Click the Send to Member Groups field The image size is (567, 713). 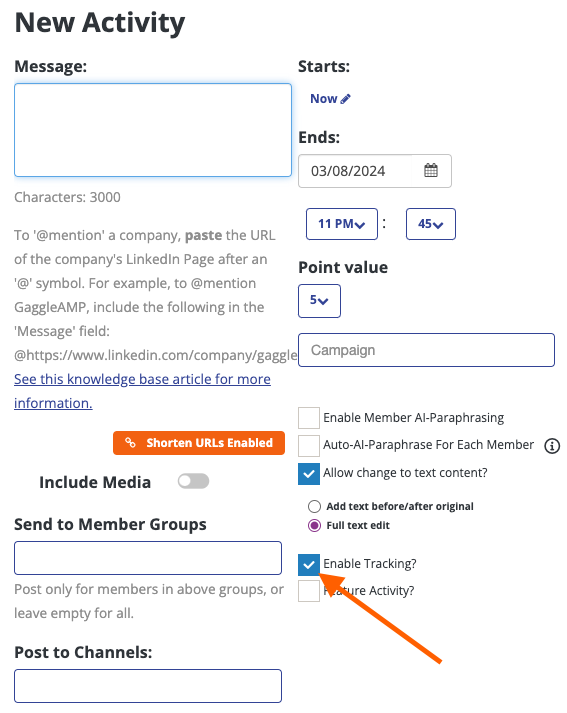(x=148, y=558)
